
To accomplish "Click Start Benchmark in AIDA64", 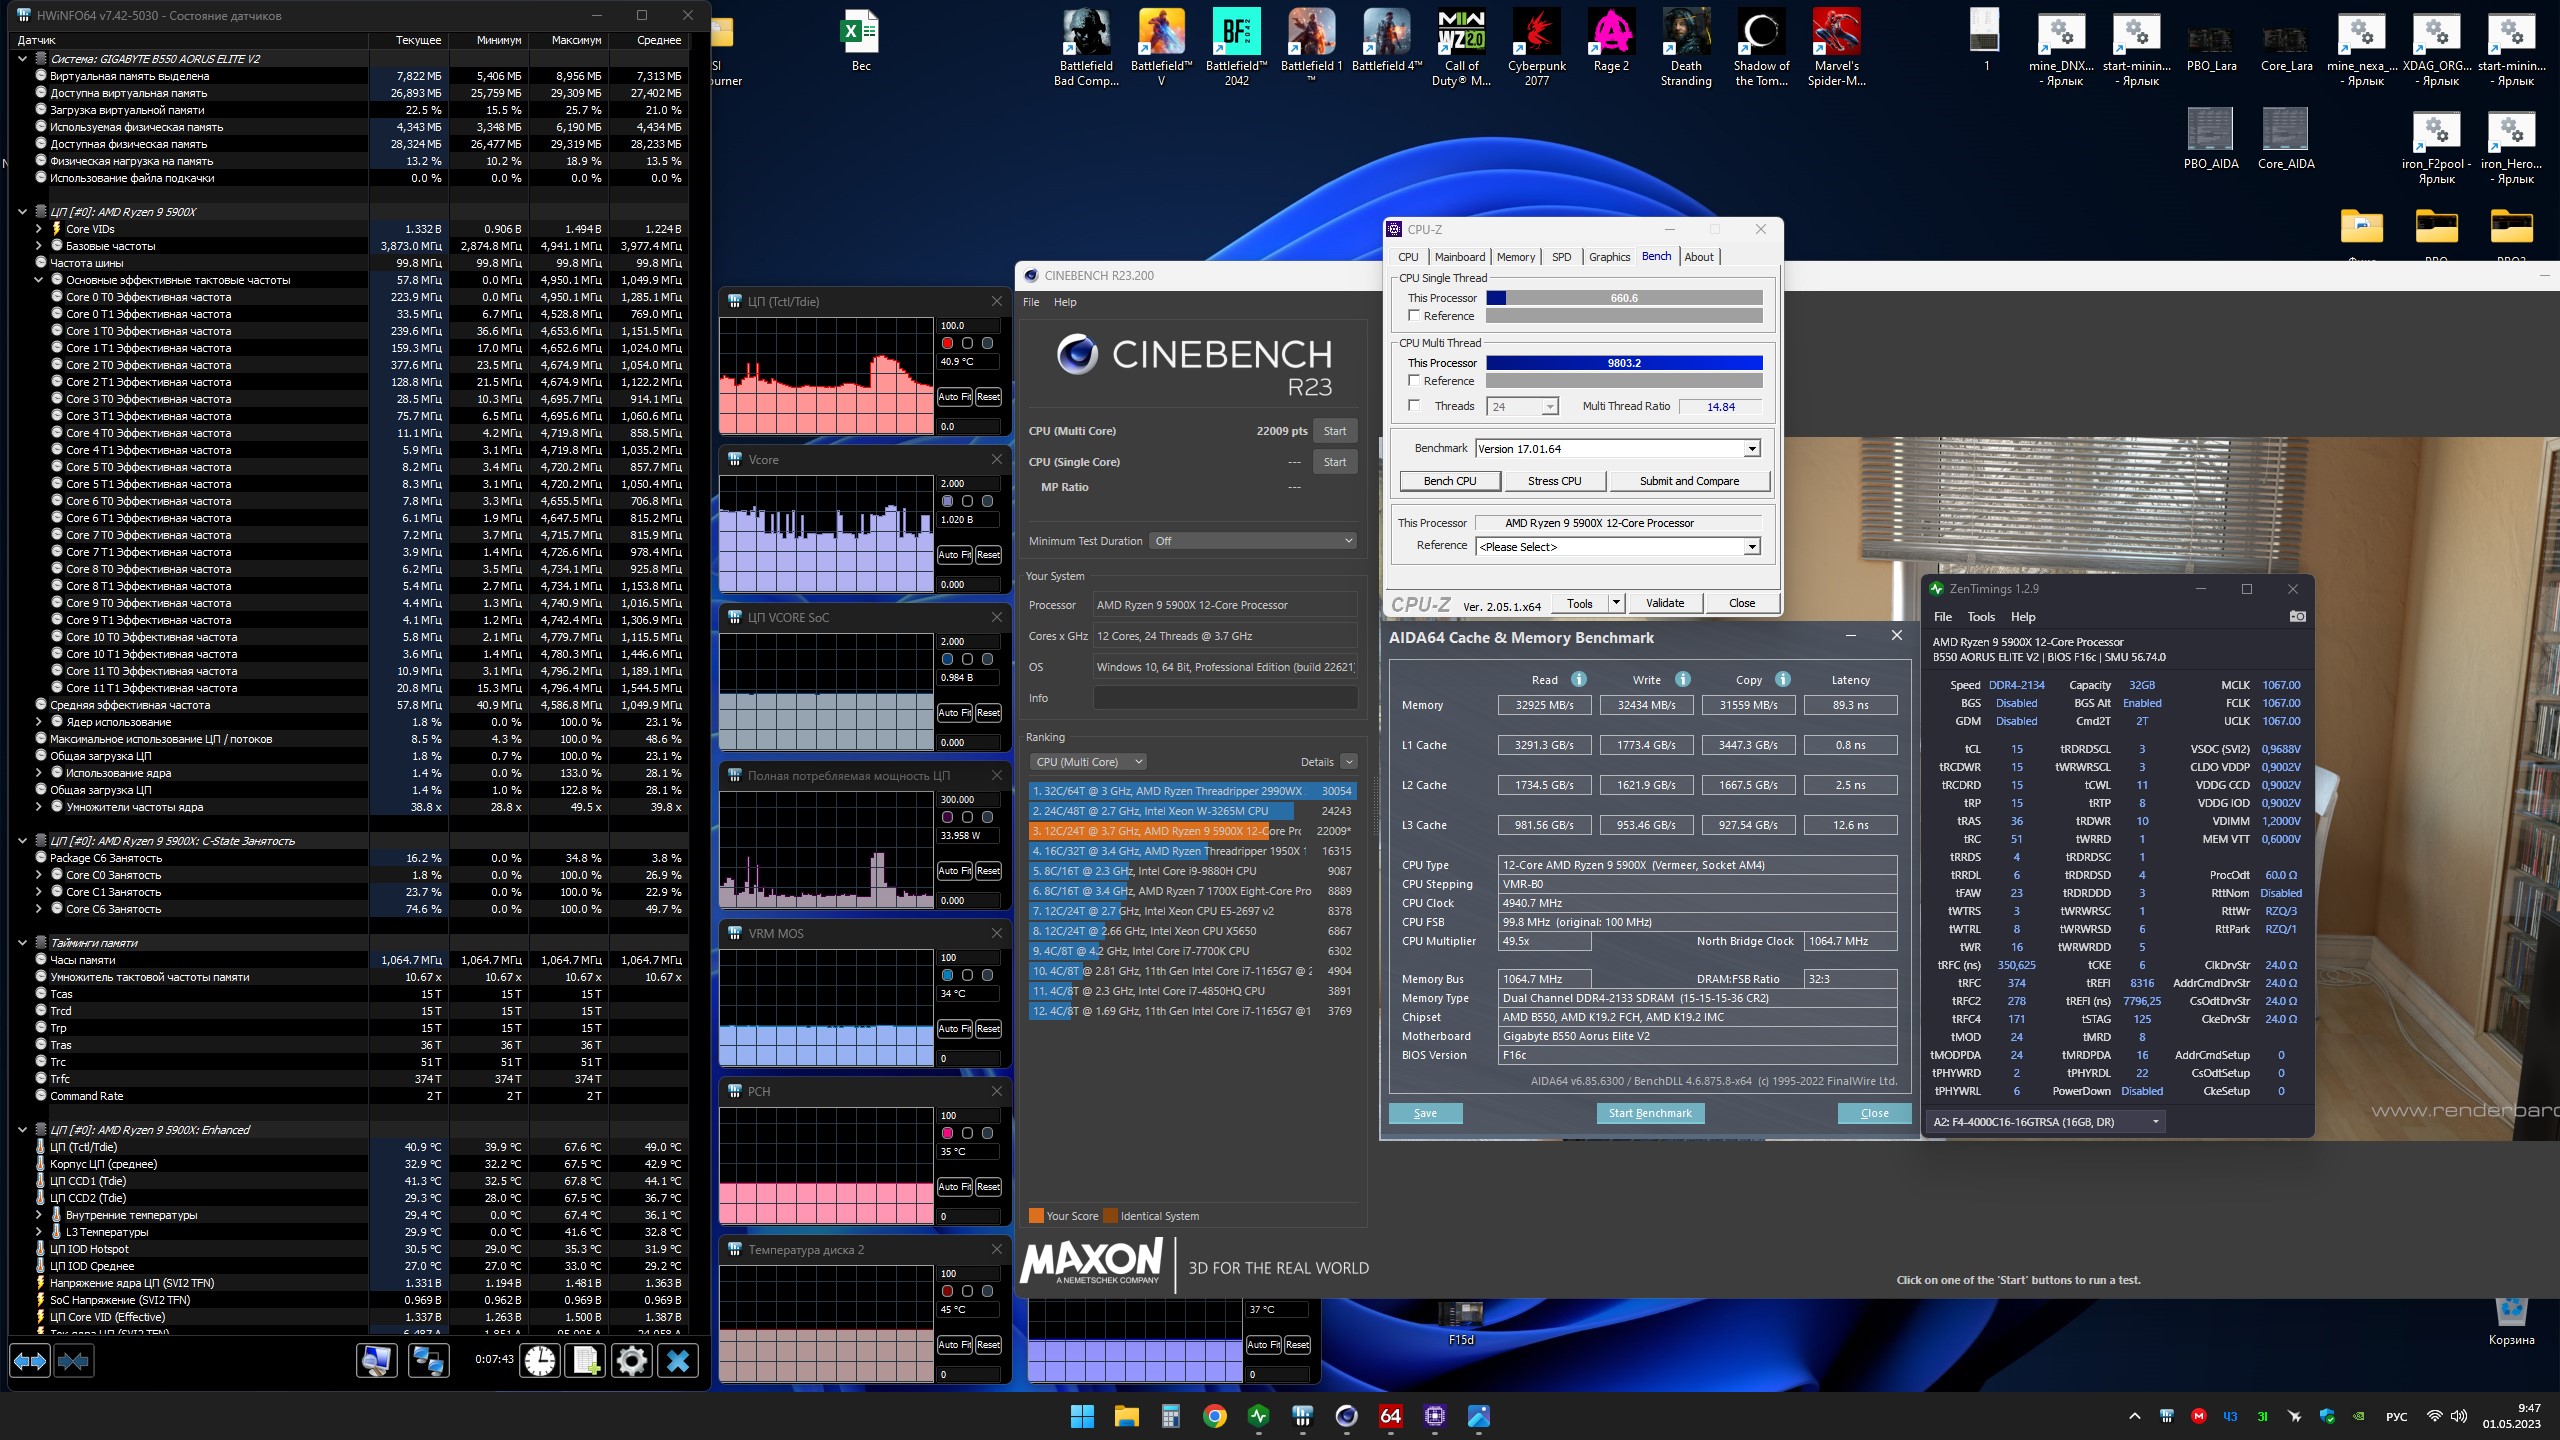I will (x=1650, y=1113).
